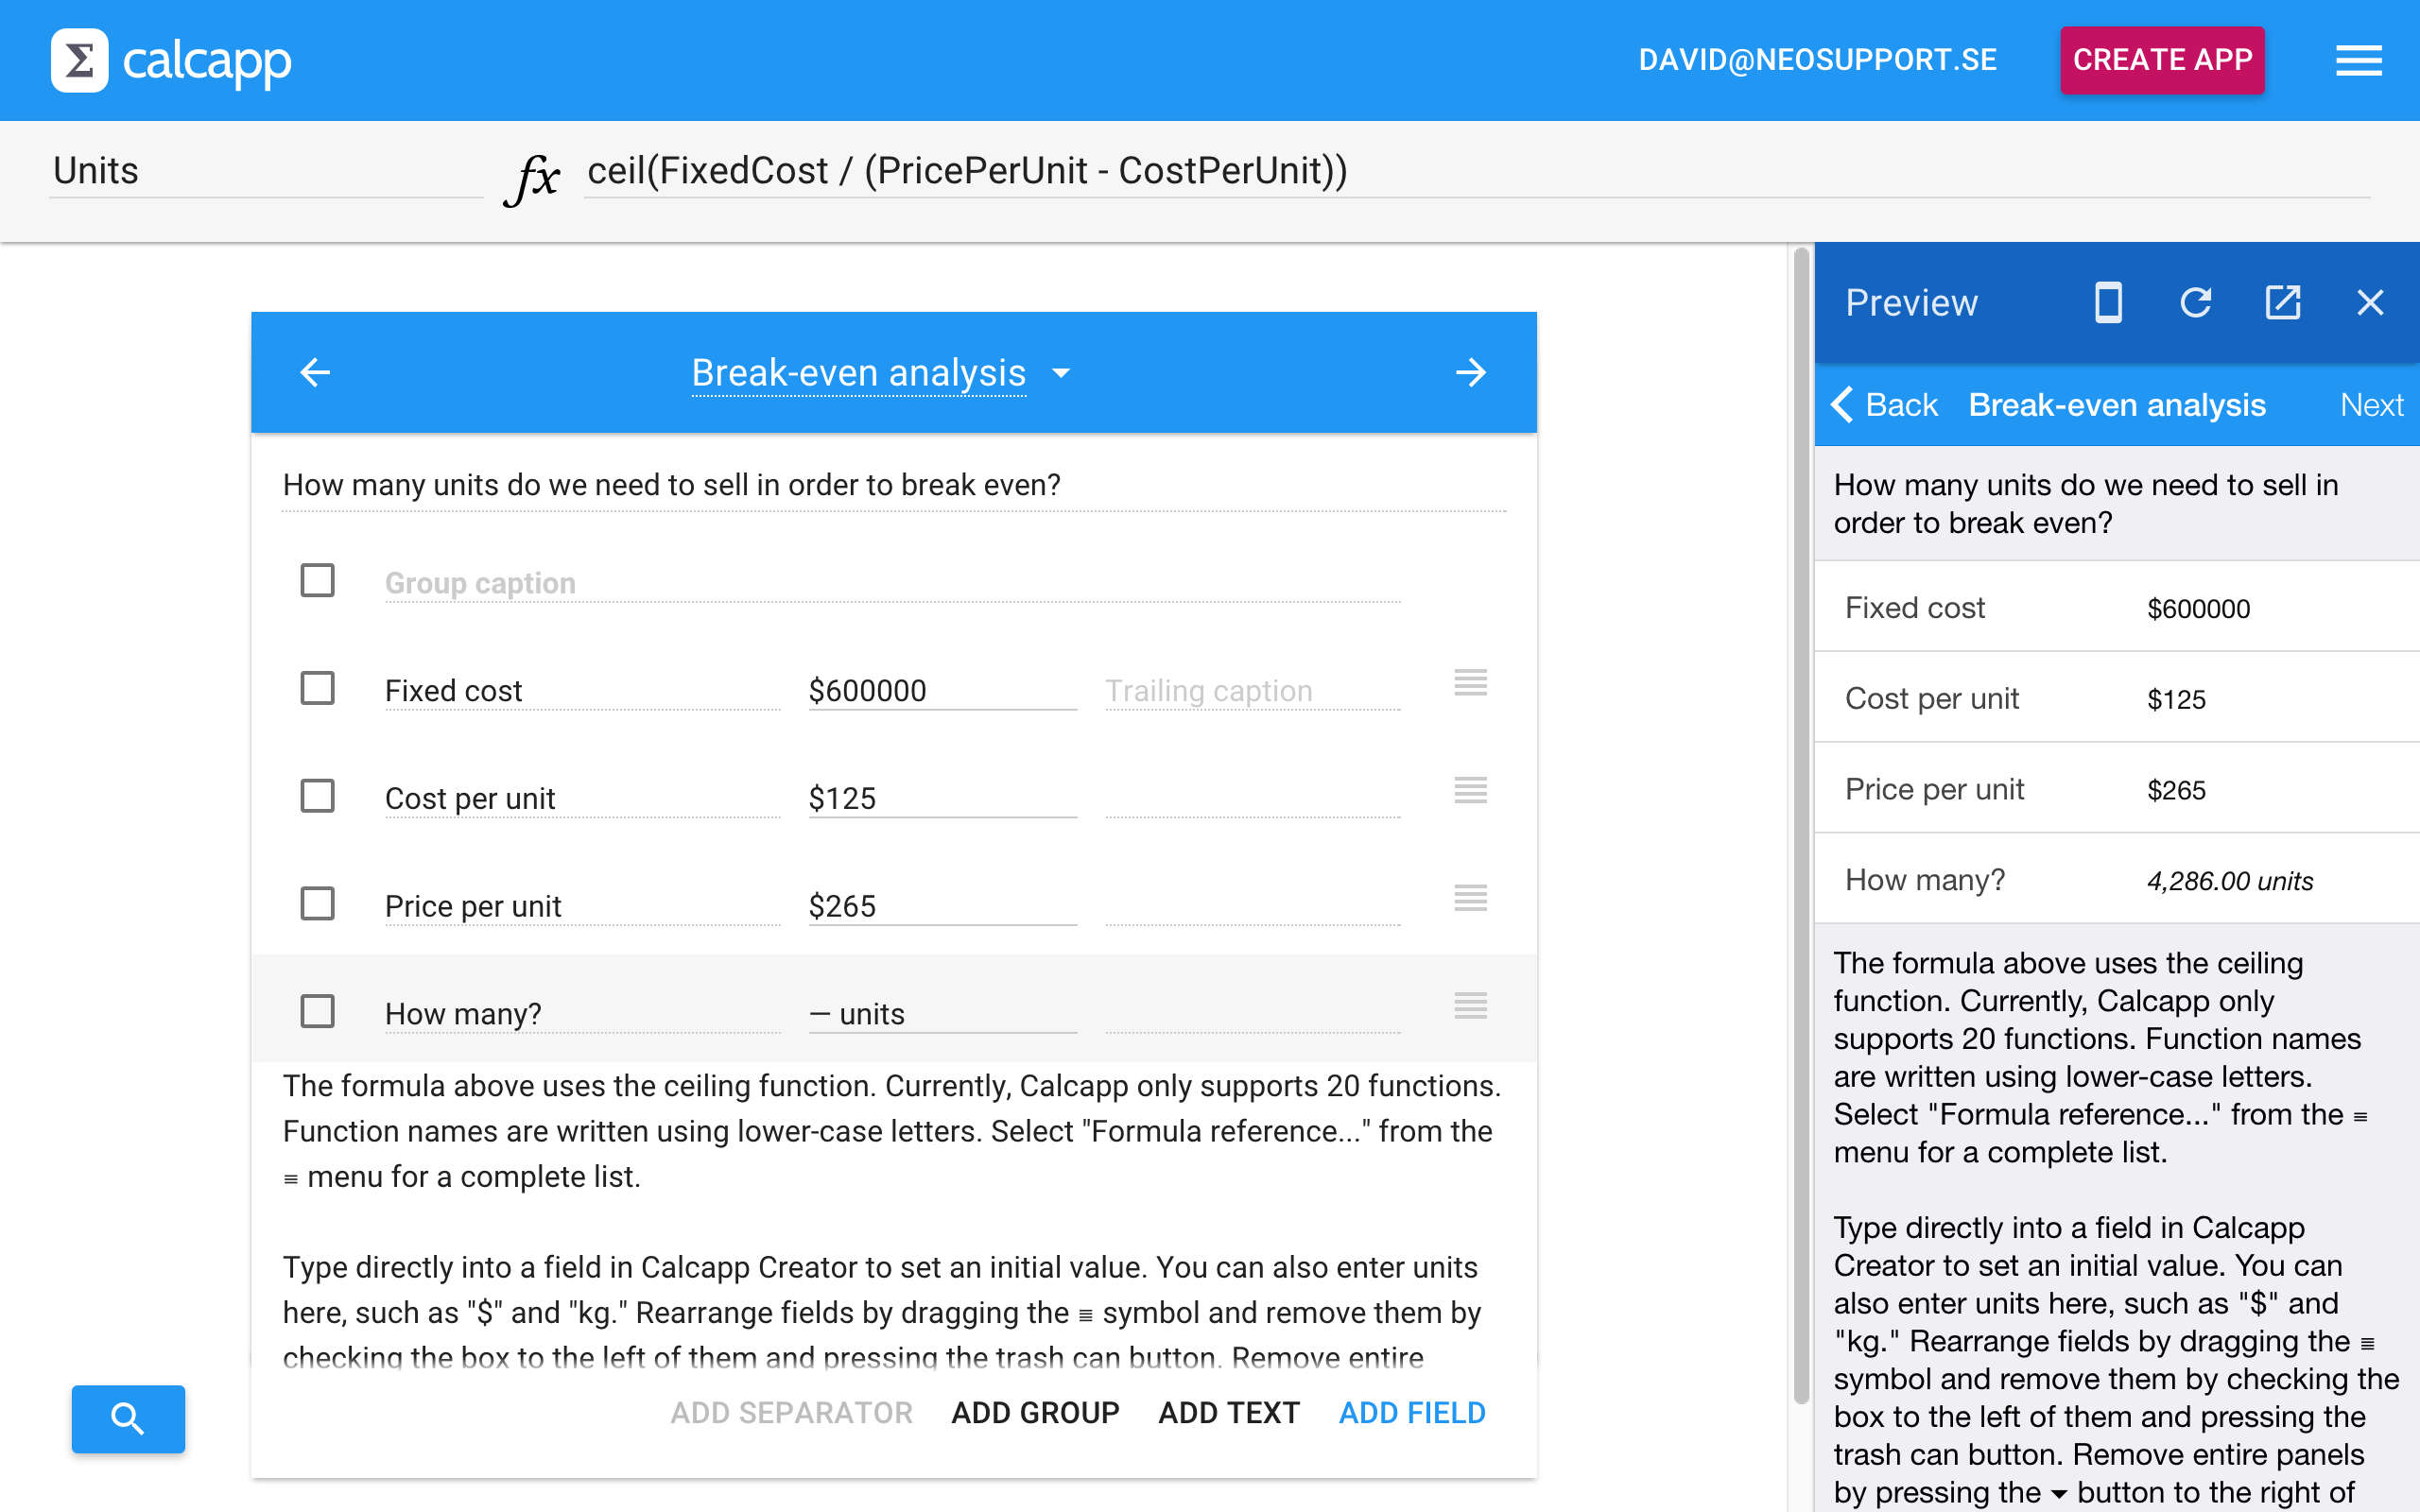Open preview in new window icon
This screenshot has width=2420, height=1512.
(x=2283, y=302)
